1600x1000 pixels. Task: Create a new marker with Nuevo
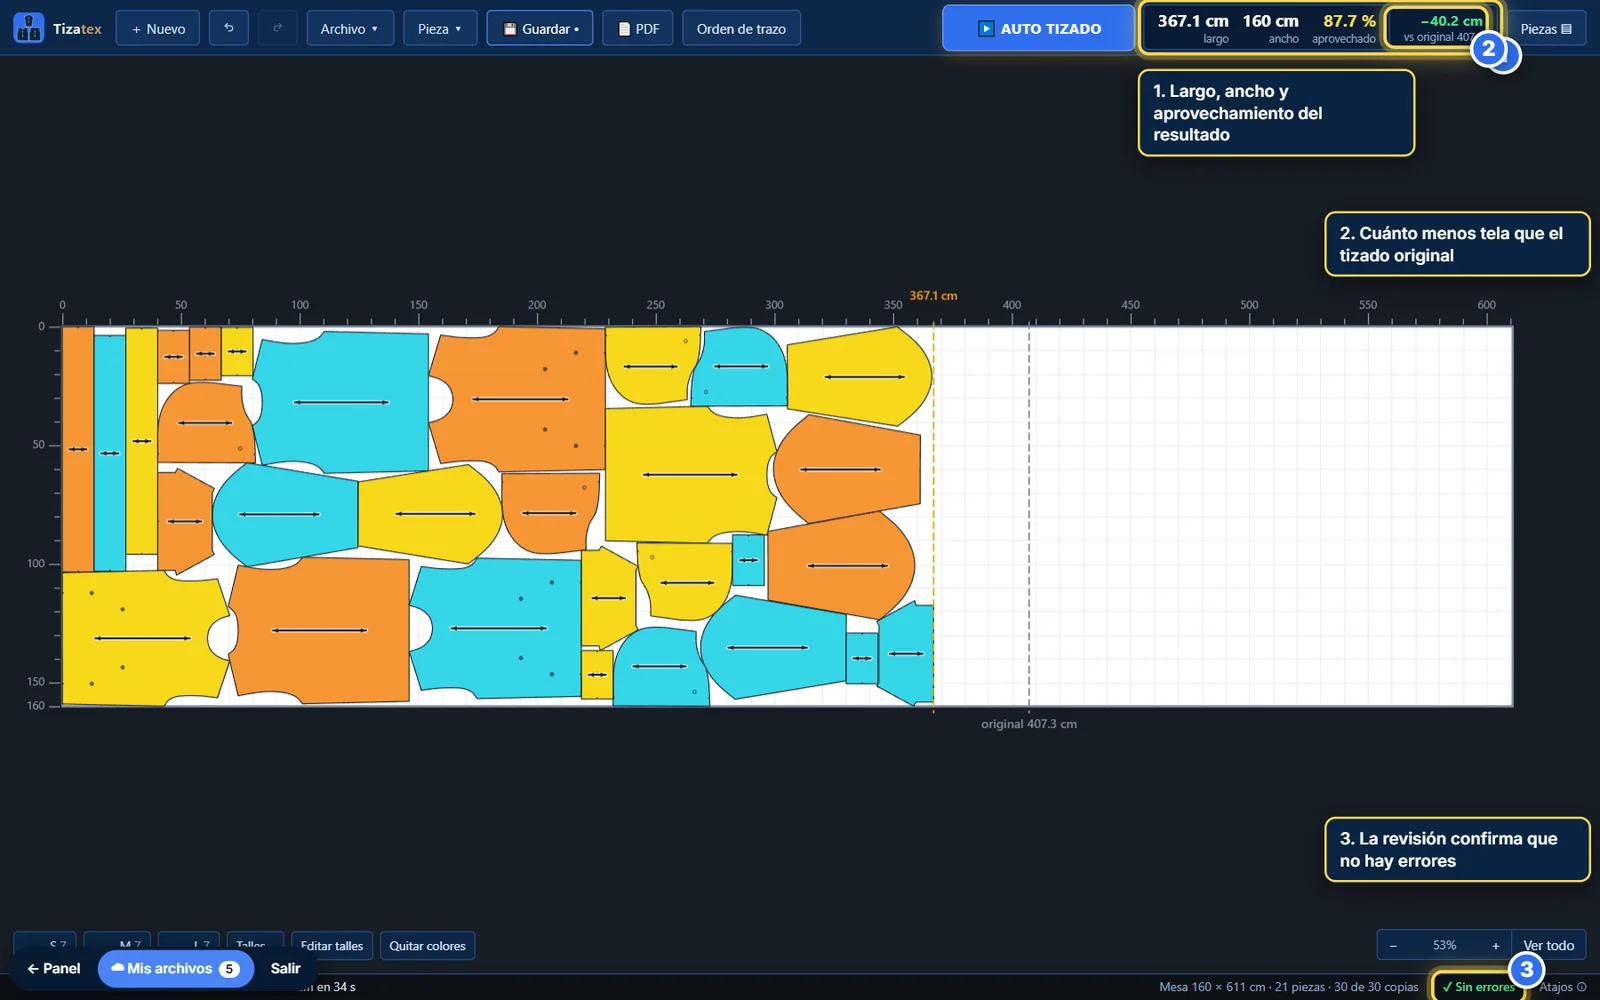click(158, 28)
